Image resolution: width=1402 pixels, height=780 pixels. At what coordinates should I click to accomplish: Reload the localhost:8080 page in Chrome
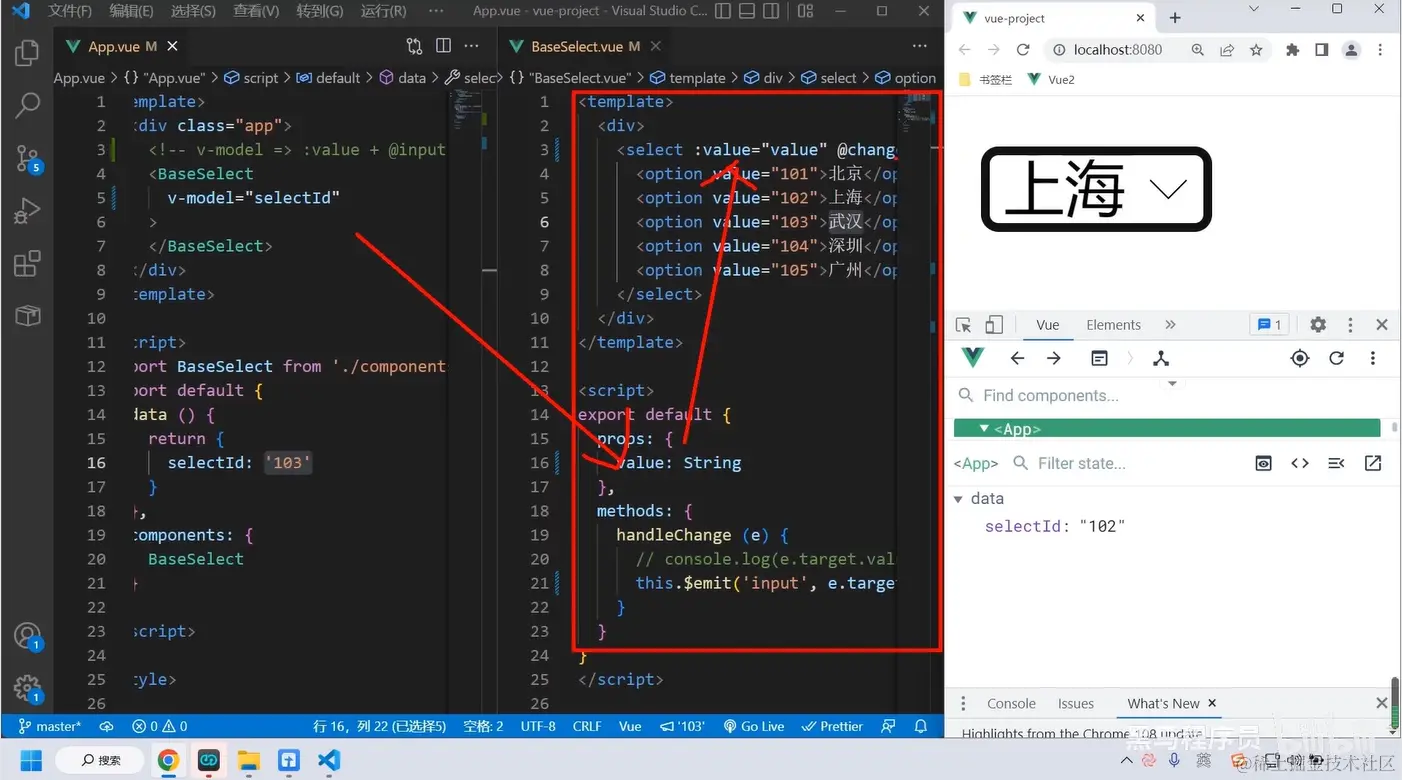(1023, 50)
